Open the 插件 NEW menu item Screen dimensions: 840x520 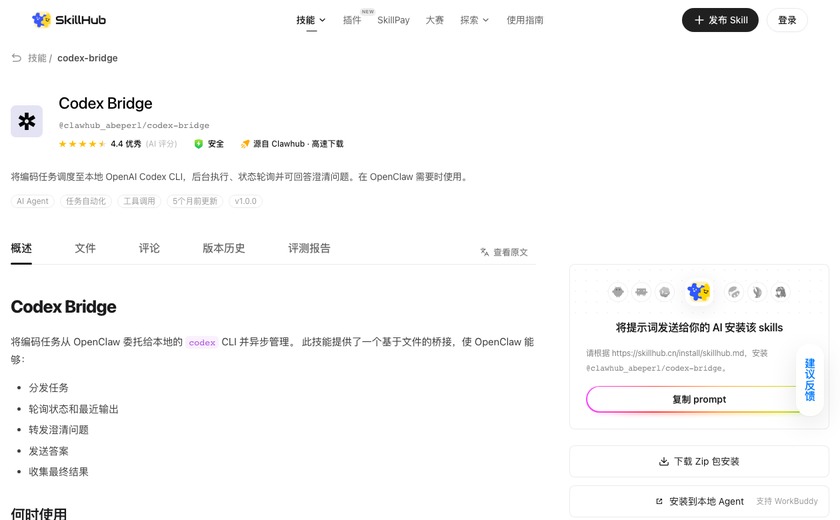pos(352,20)
